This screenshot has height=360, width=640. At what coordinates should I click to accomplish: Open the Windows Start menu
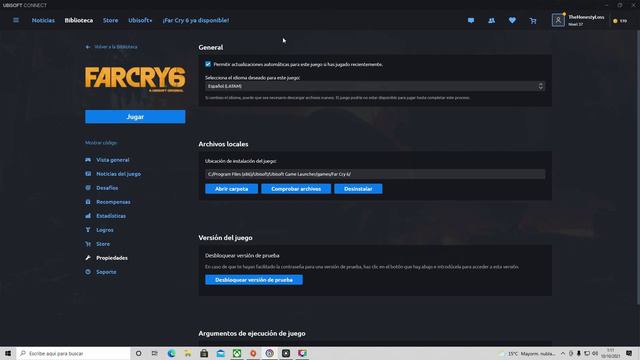click(x=8, y=353)
